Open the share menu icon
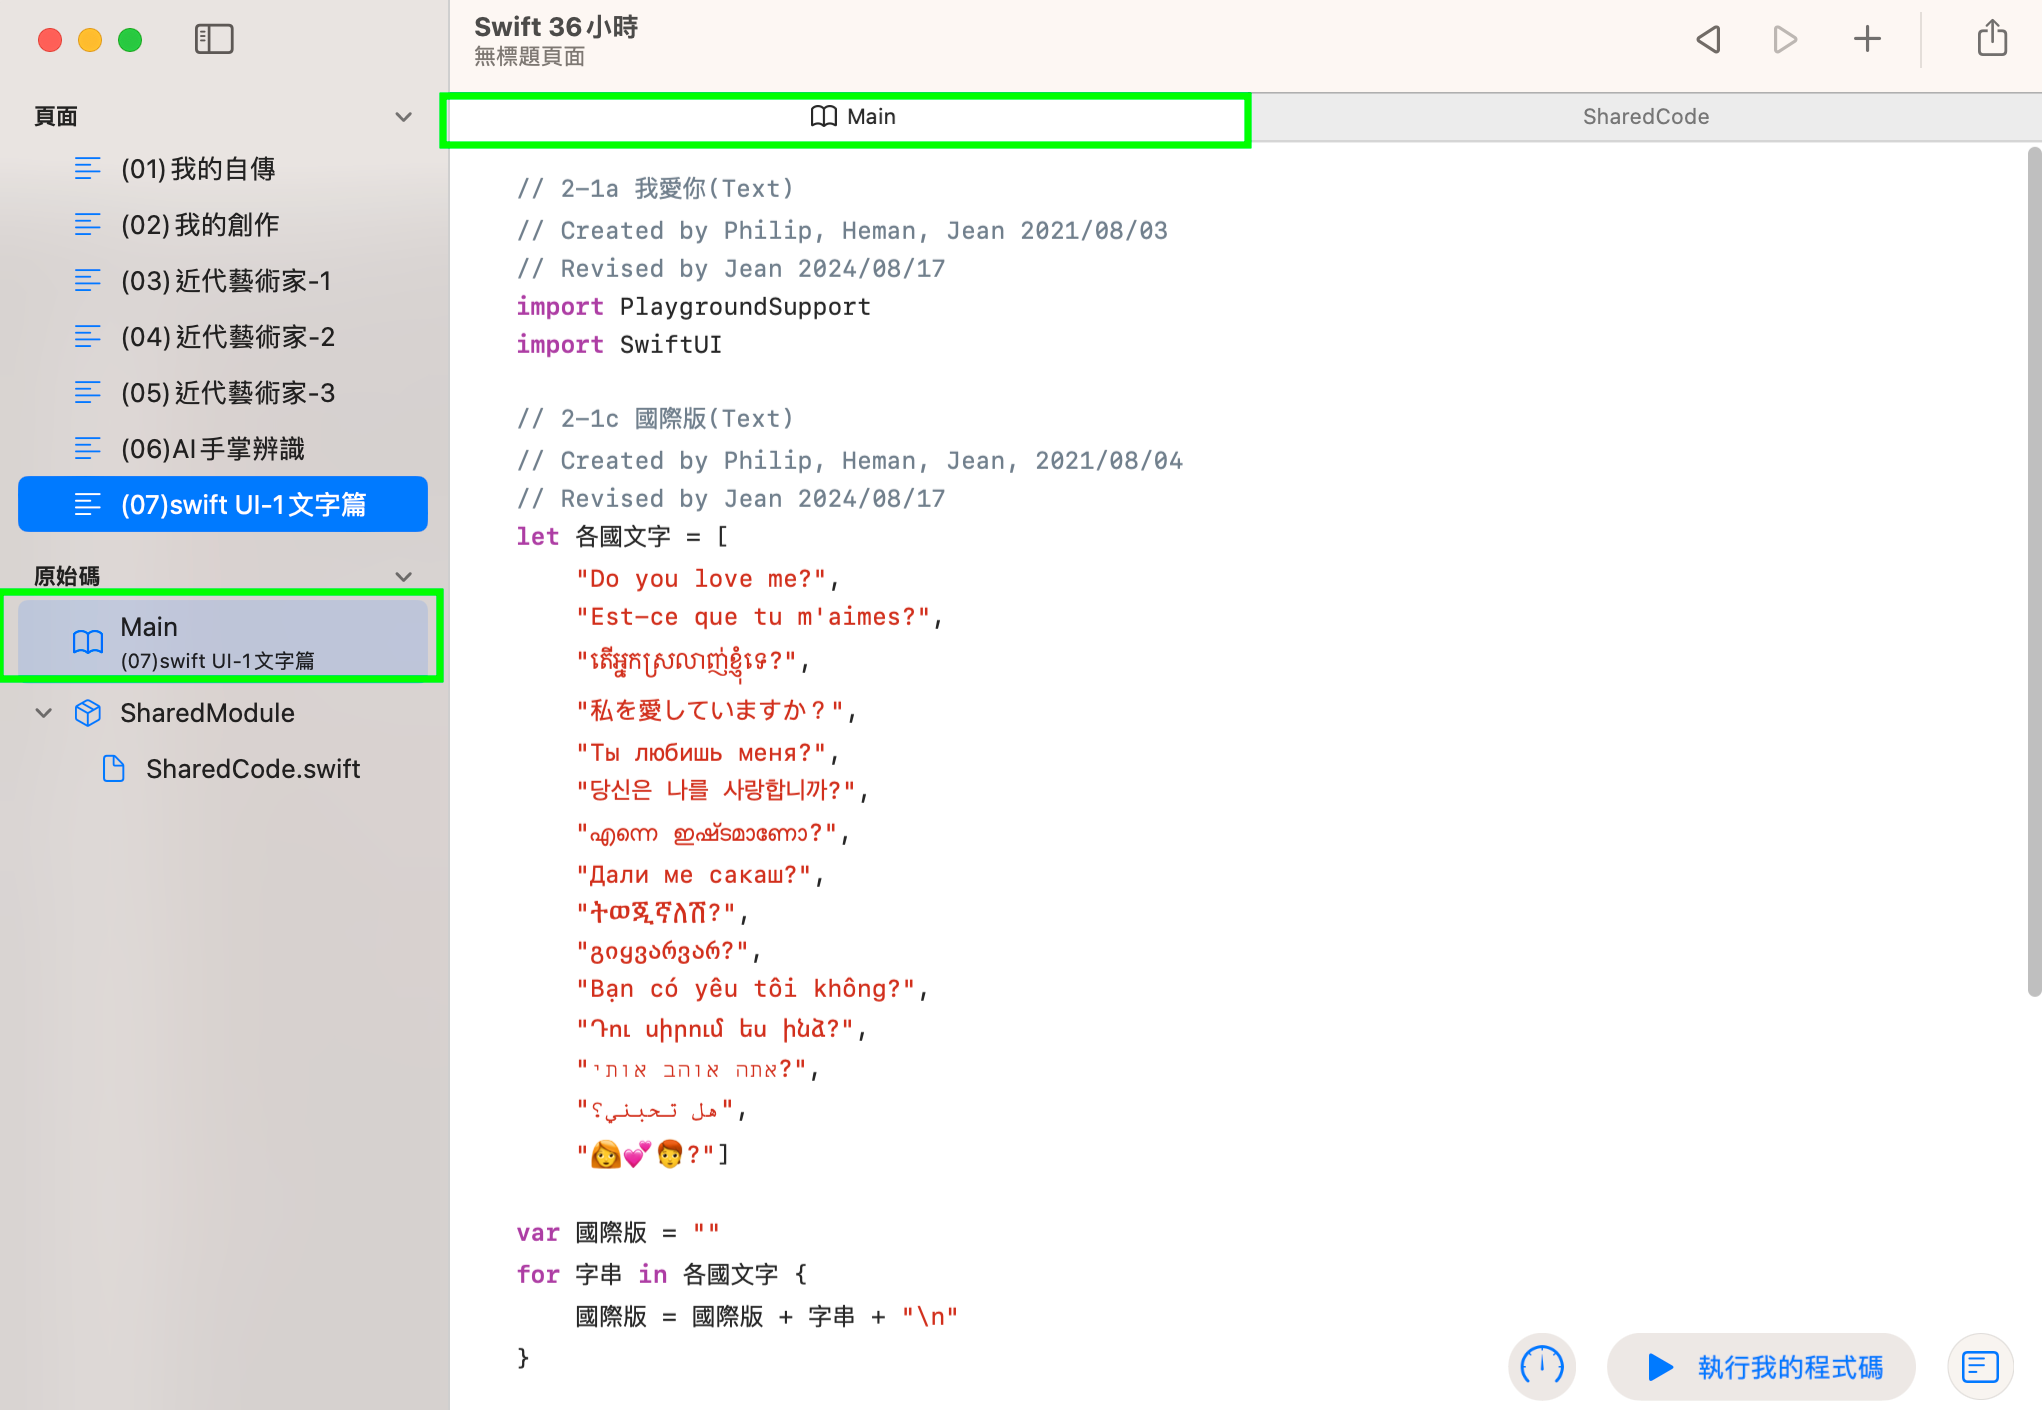Image resolution: width=2042 pixels, height=1410 pixels. [1991, 39]
